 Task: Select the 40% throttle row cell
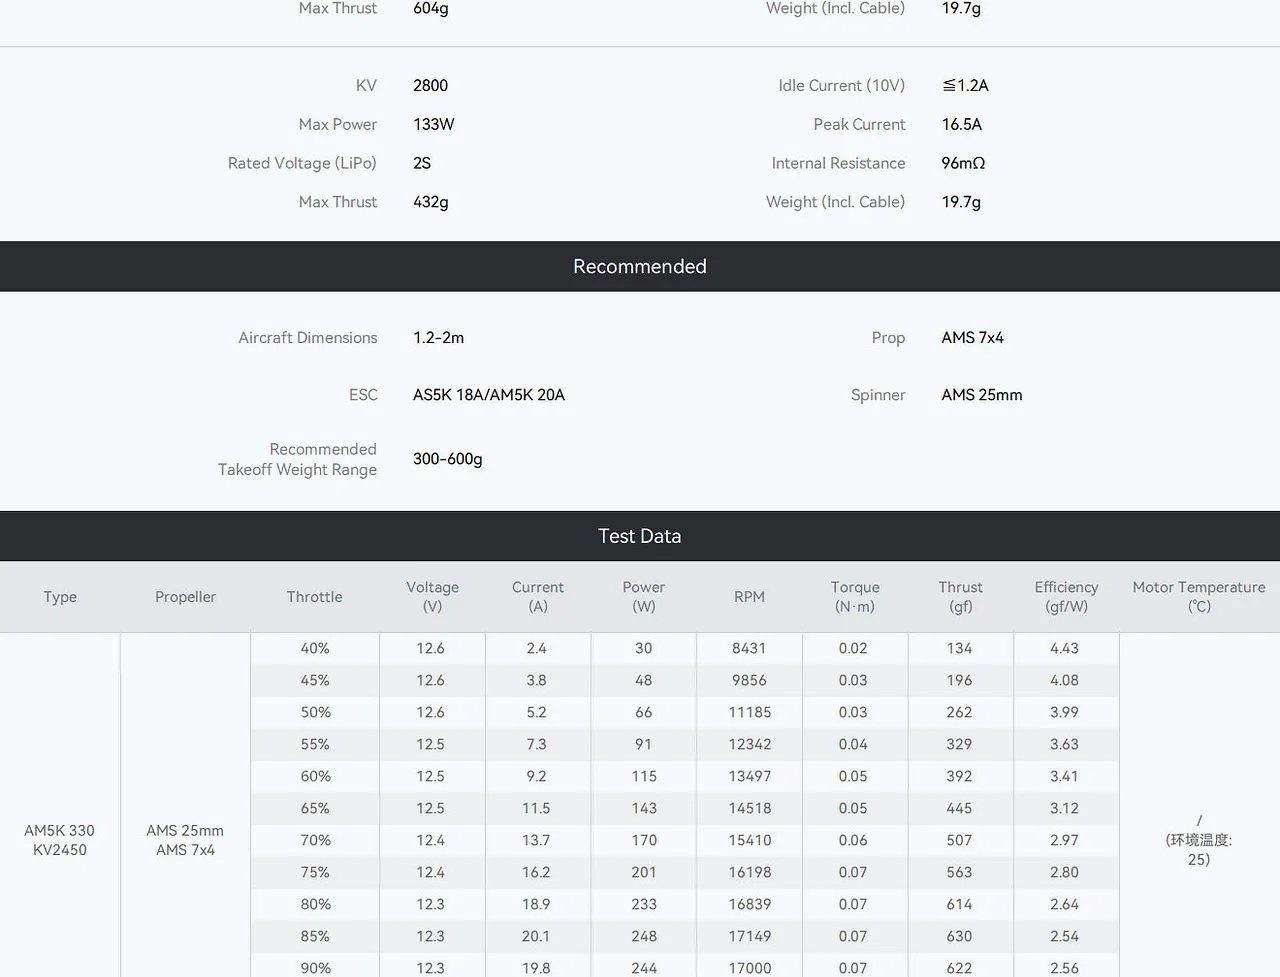click(x=315, y=648)
